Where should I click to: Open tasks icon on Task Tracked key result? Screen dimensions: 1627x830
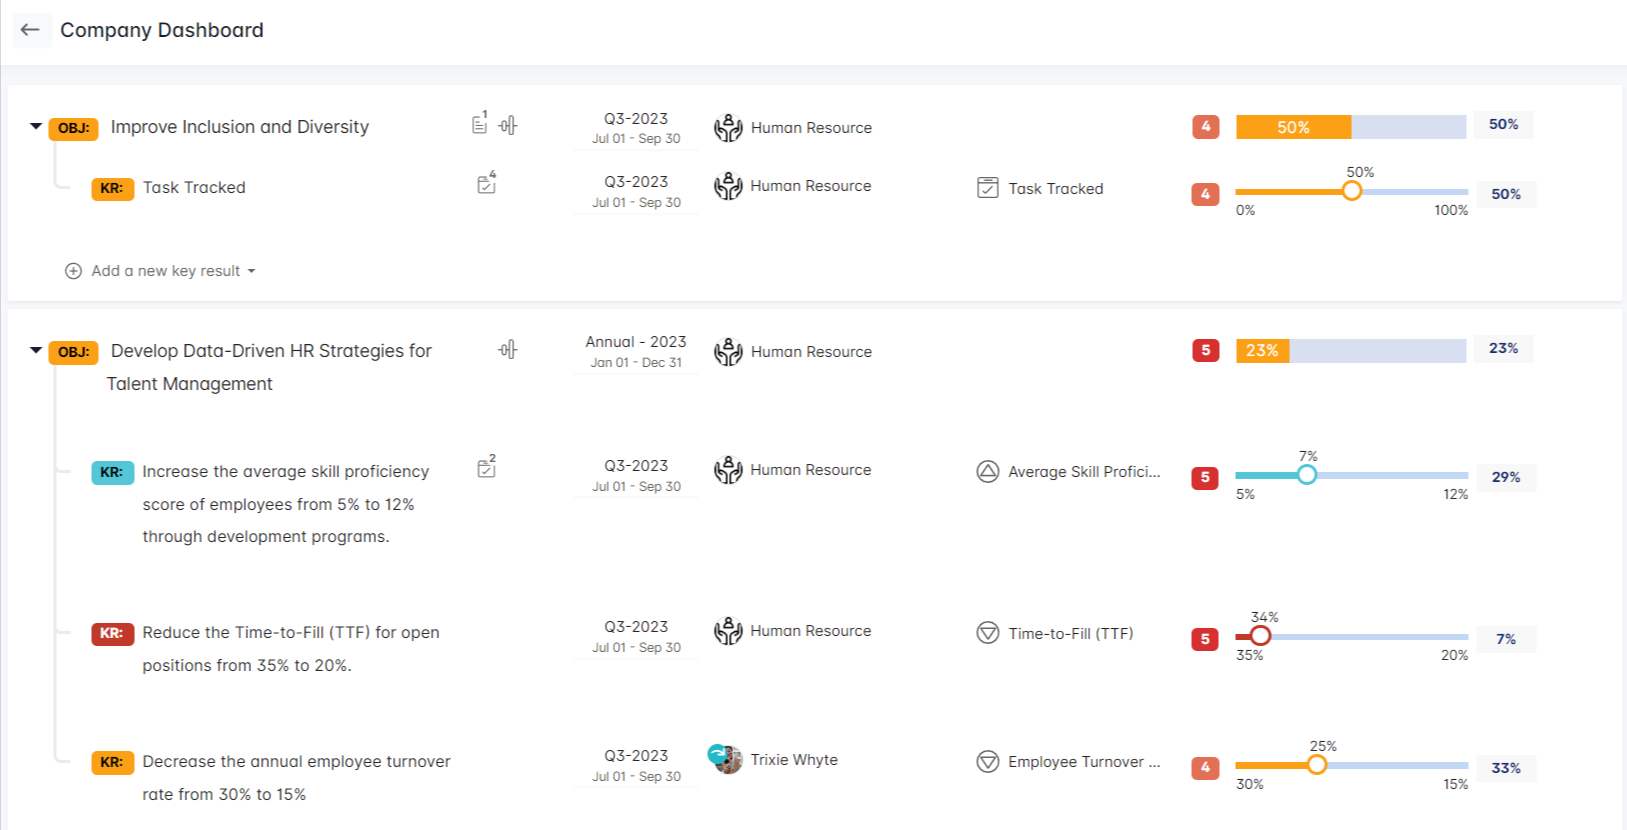tap(487, 184)
